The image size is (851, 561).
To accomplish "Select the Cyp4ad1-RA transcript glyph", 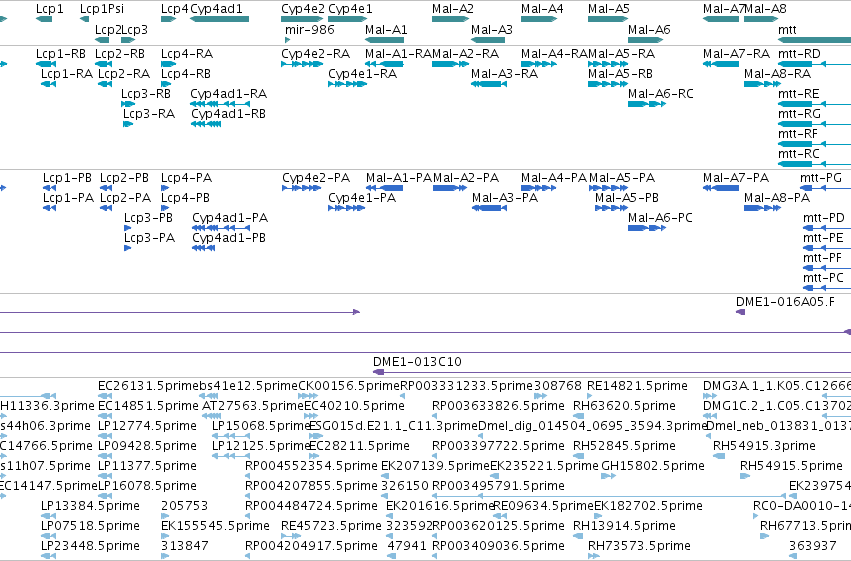I will [220, 104].
